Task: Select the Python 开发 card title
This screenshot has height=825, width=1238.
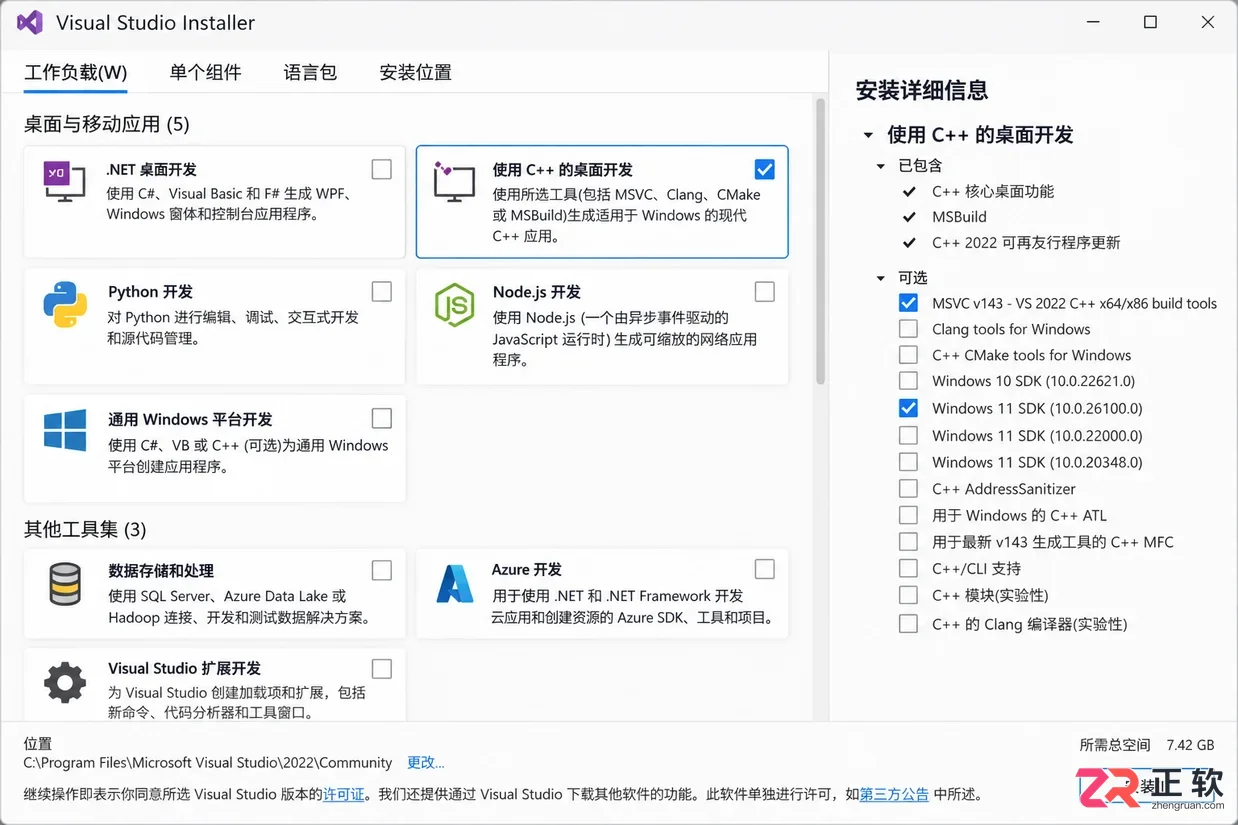Action: click(151, 292)
